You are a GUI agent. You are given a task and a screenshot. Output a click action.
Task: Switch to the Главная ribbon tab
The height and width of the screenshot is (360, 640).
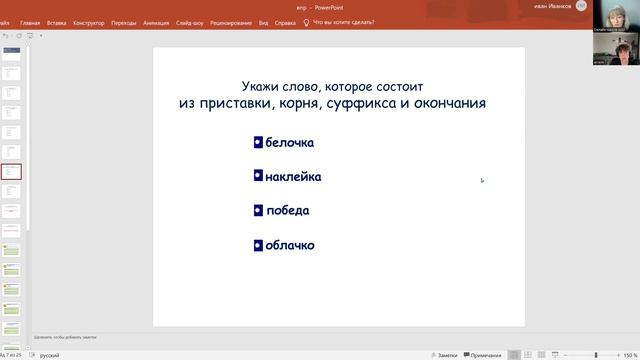[30, 23]
